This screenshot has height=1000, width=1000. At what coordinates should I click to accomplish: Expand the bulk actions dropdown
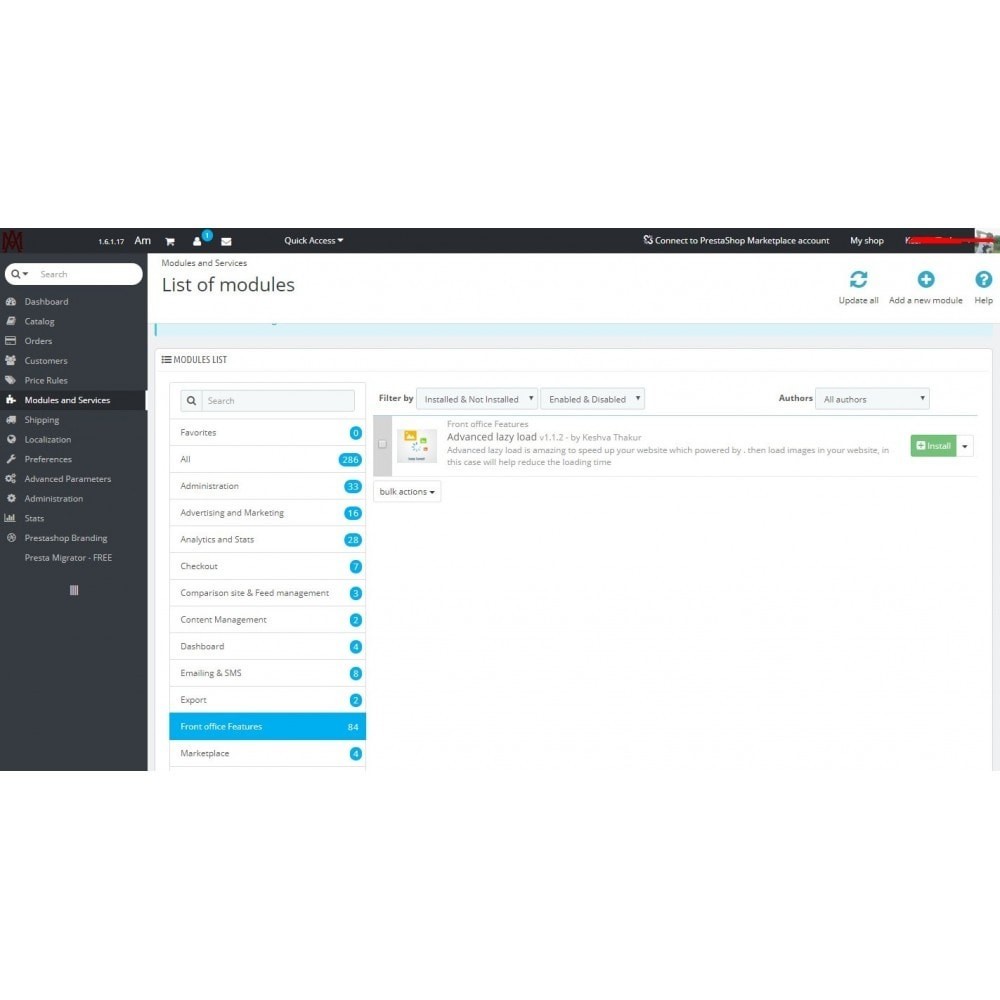[x=407, y=492]
